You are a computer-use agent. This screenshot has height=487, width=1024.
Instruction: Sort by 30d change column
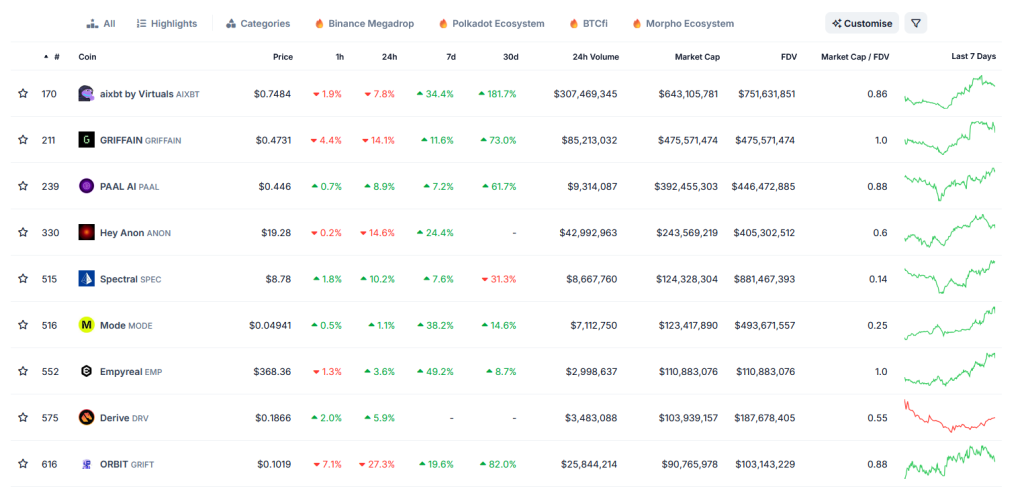pos(511,57)
